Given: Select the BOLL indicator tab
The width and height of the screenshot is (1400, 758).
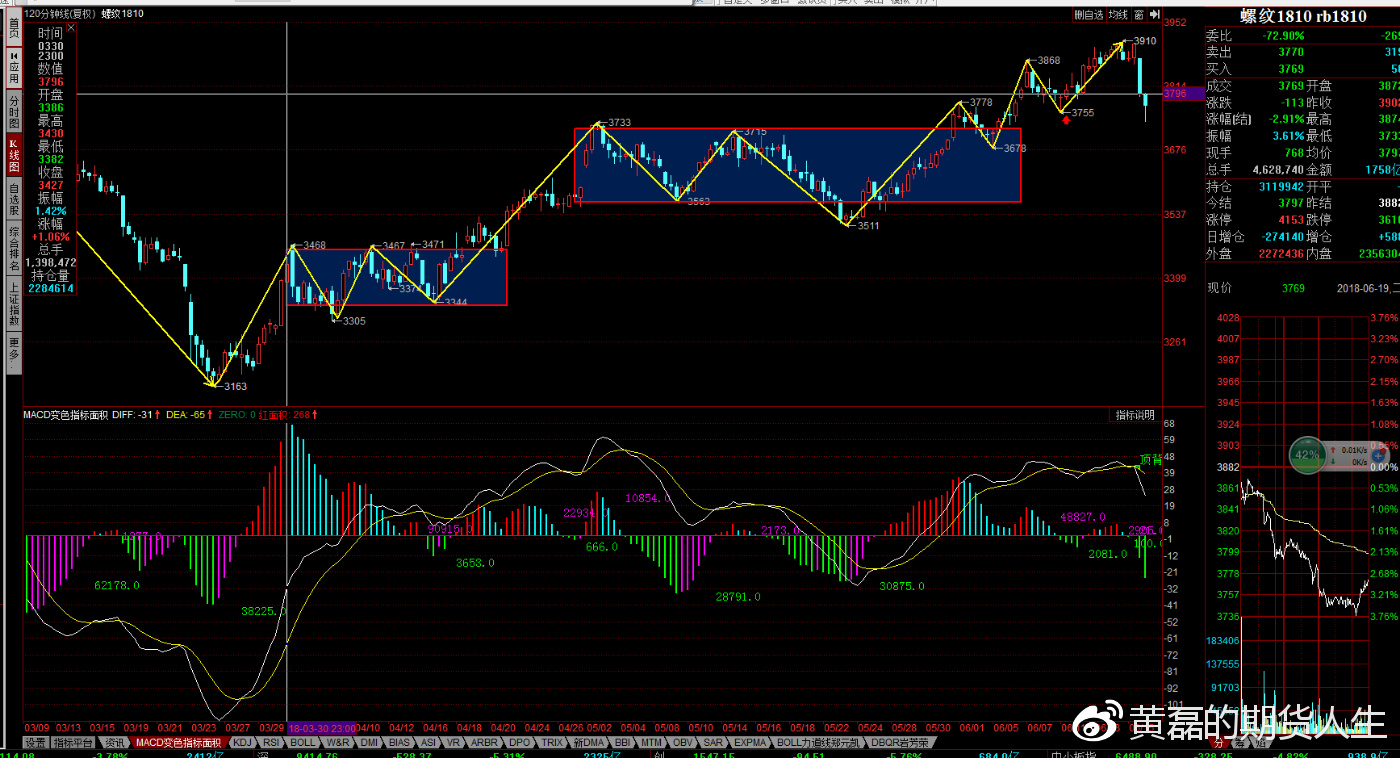Looking at the screenshot, I should [x=303, y=743].
